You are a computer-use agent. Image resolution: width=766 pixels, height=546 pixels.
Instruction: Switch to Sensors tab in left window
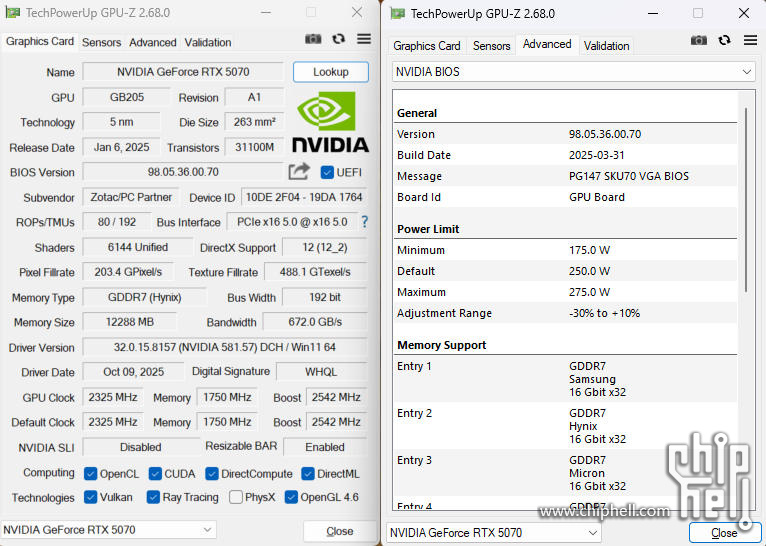pyautogui.click(x=101, y=42)
